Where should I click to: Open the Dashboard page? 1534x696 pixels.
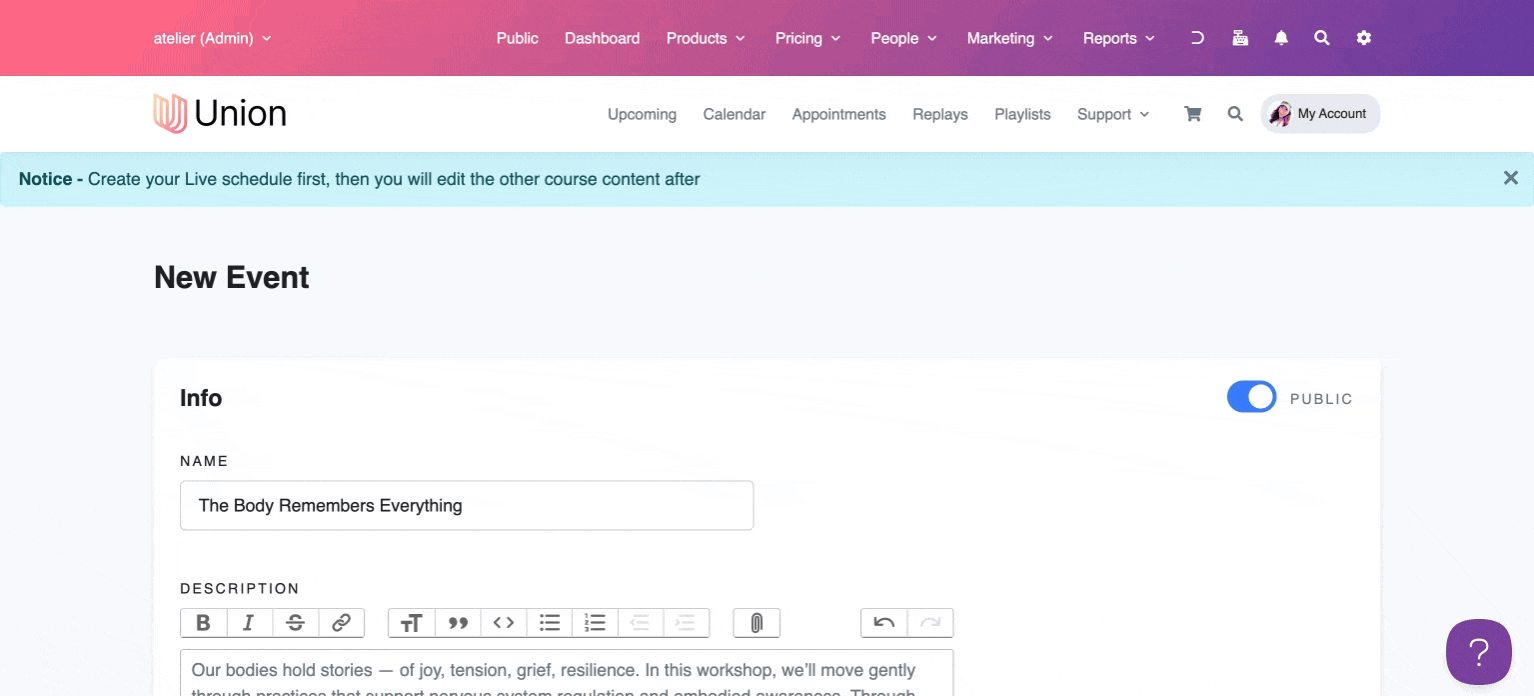(602, 38)
